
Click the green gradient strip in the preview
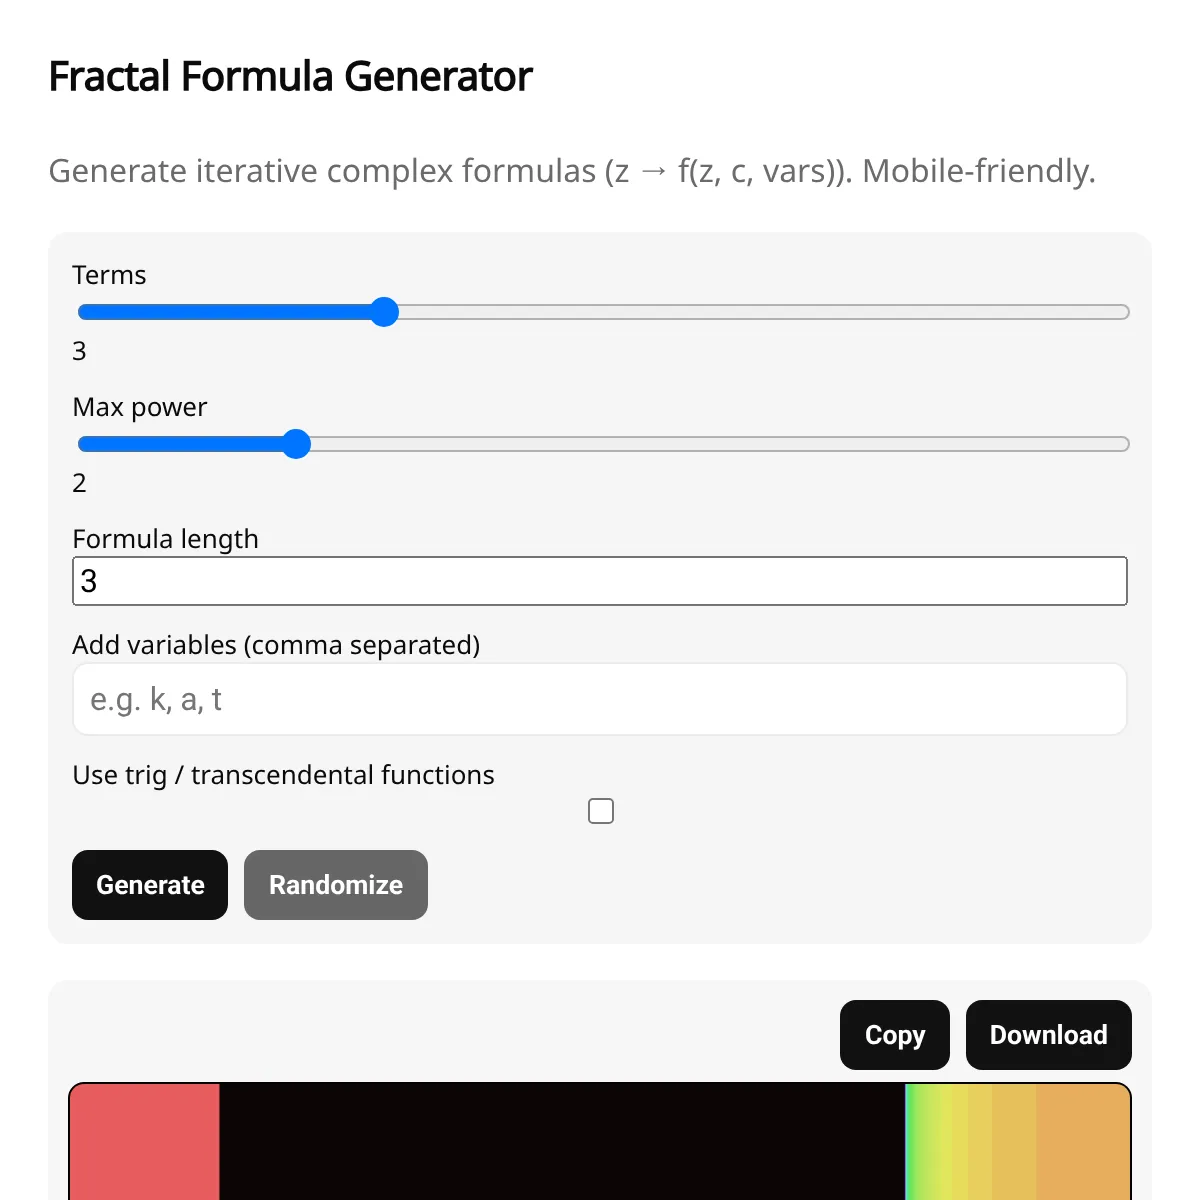922,1145
